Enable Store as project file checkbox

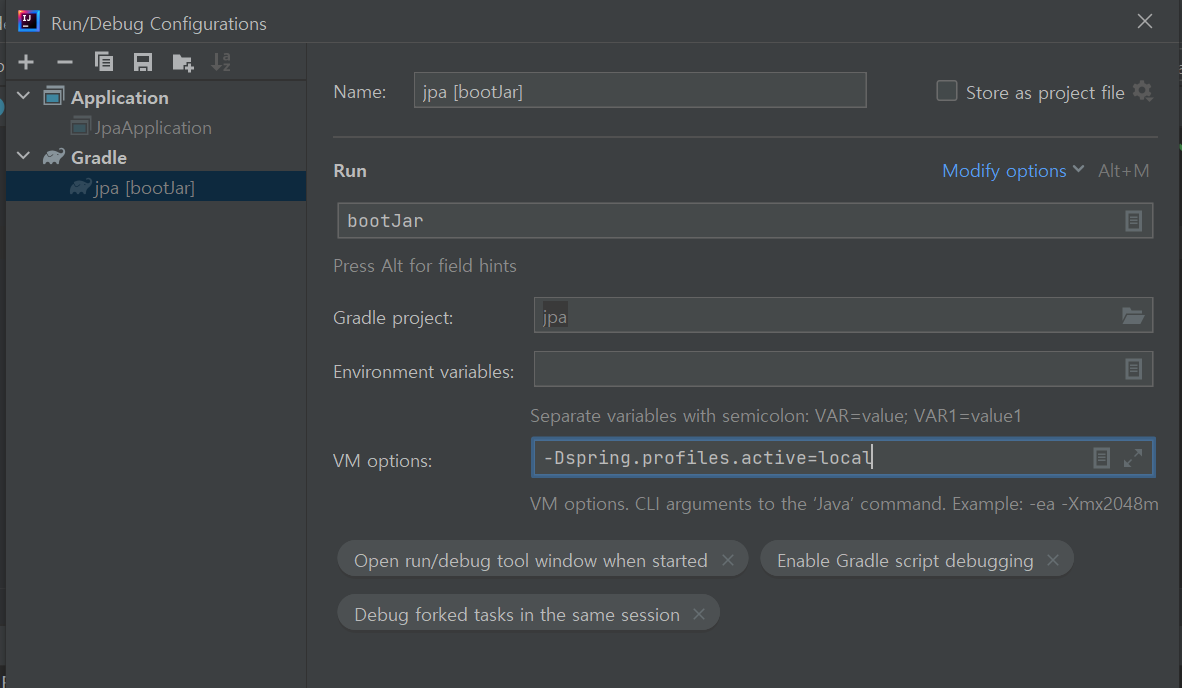coord(947,91)
